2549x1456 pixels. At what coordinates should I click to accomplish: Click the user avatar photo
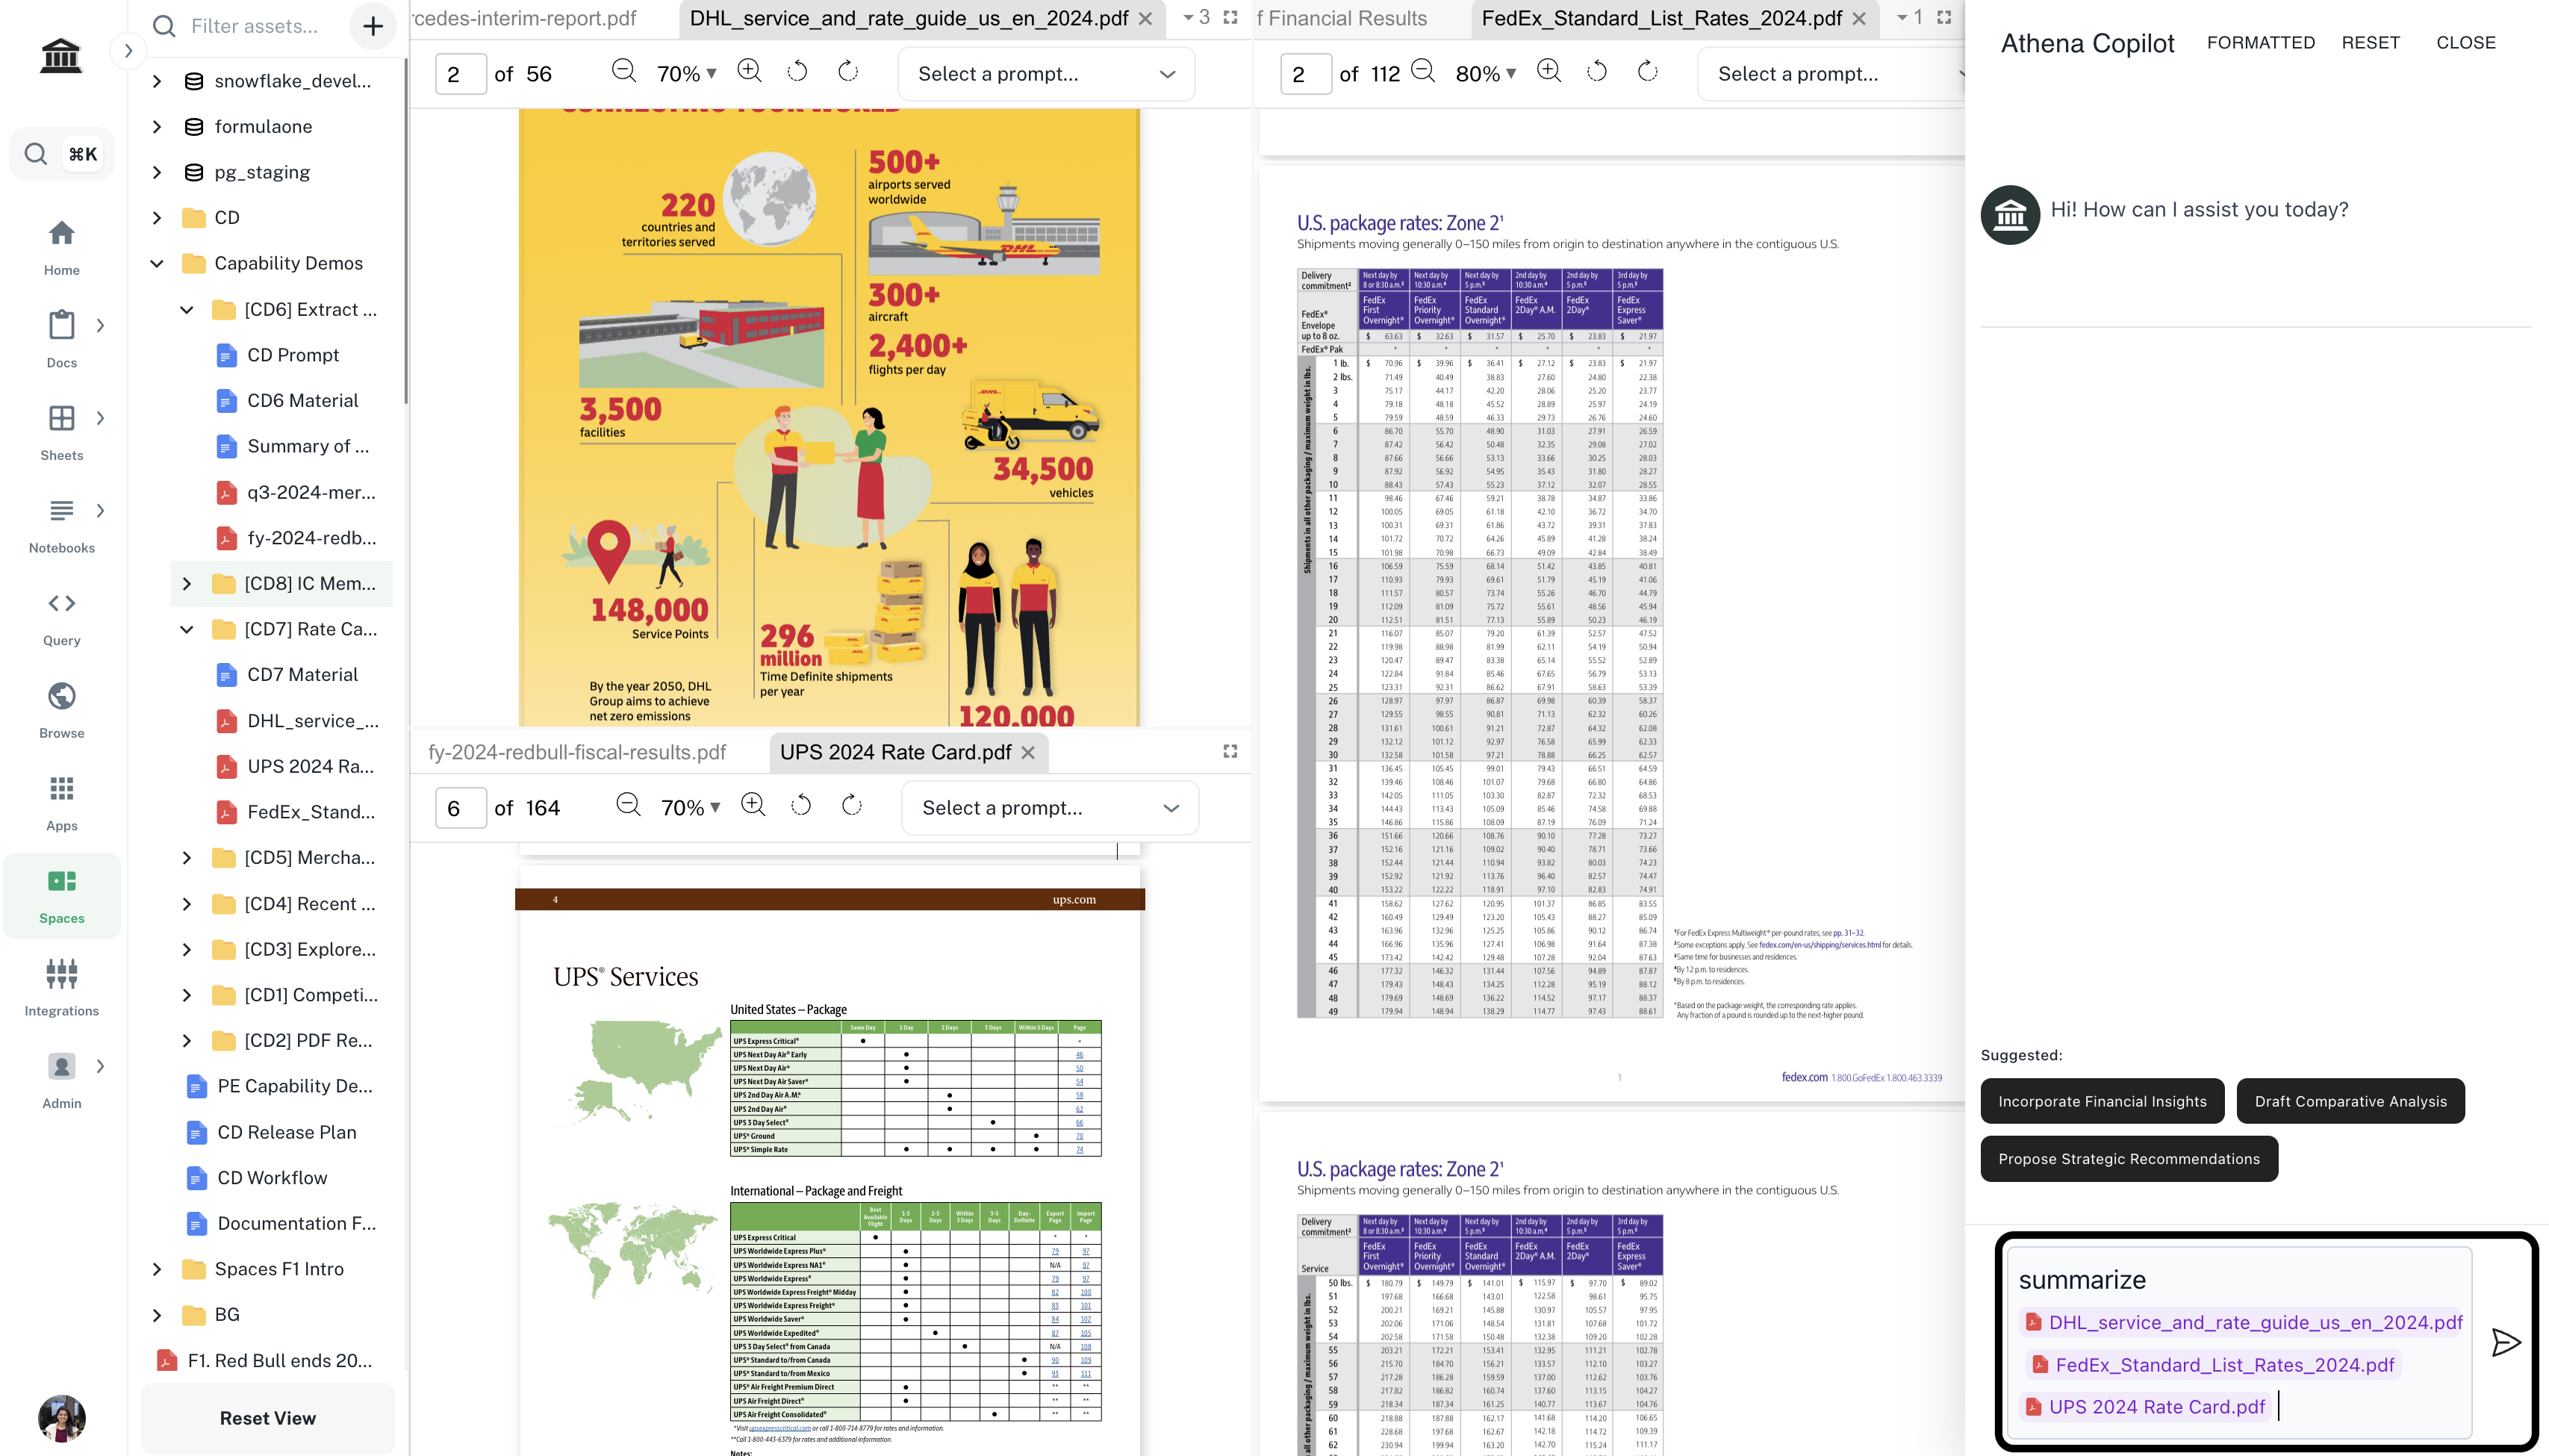point(62,1418)
